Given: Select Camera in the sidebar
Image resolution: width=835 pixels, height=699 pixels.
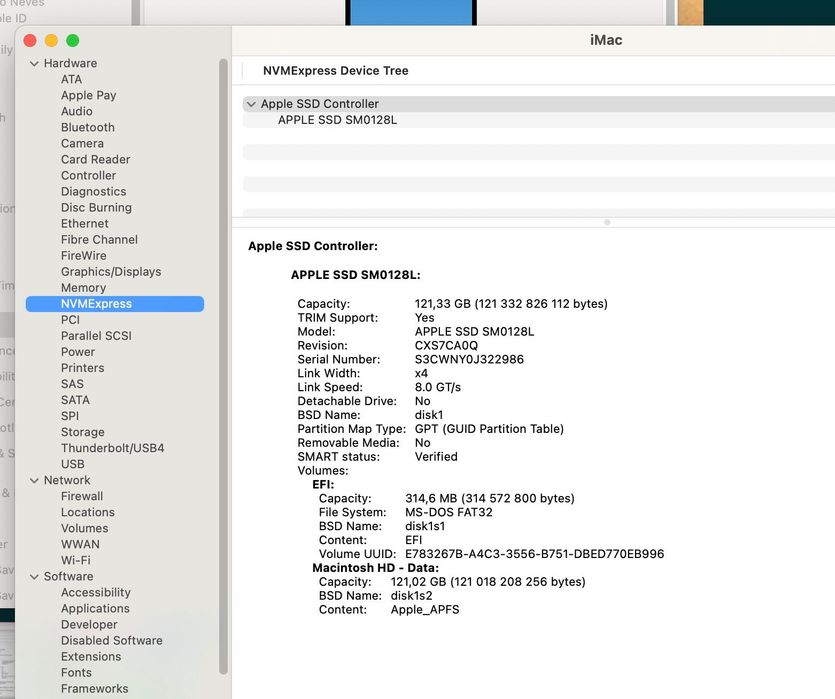Looking at the screenshot, I should click(x=82, y=143).
